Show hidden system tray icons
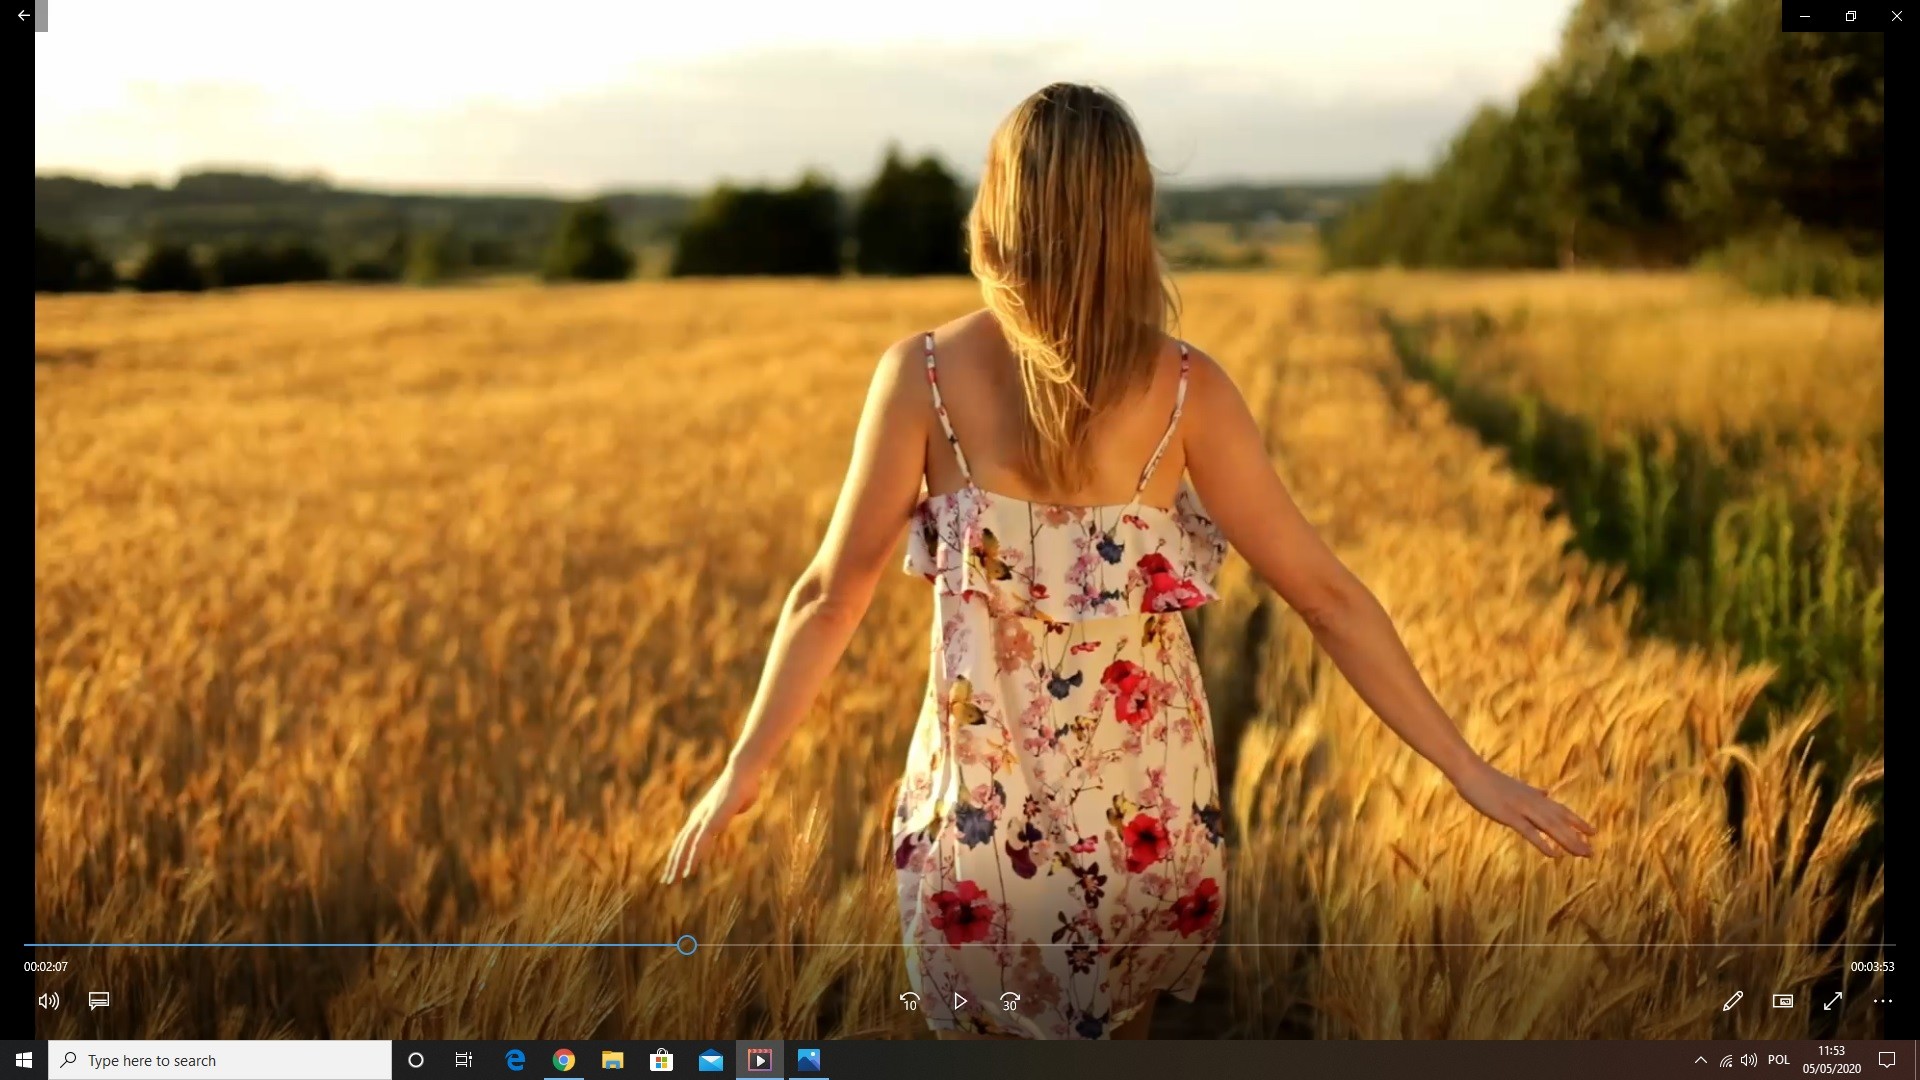This screenshot has width=1920, height=1080. pos(1700,1060)
